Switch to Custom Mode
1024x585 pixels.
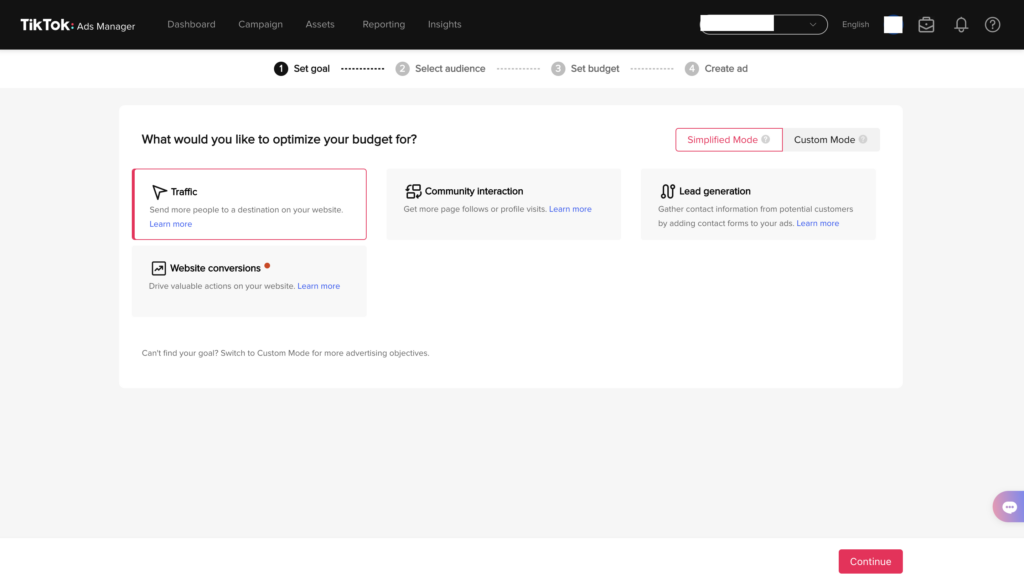click(x=831, y=140)
